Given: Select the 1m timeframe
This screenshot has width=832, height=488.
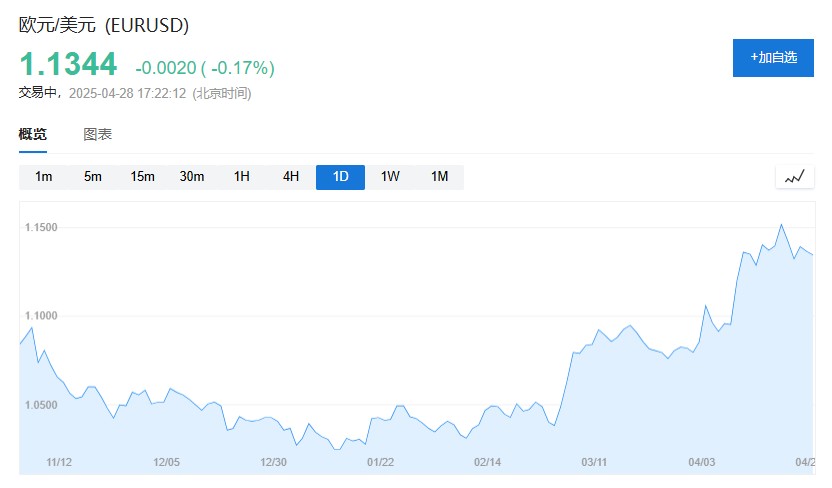Looking at the screenshot, I should click(x=43, y=177).
